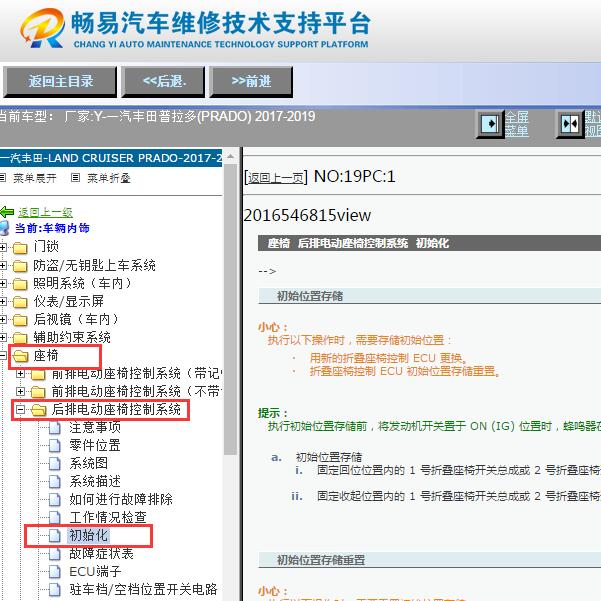
Task: Open the 座椅 tree item
Action: coord(46,356)
